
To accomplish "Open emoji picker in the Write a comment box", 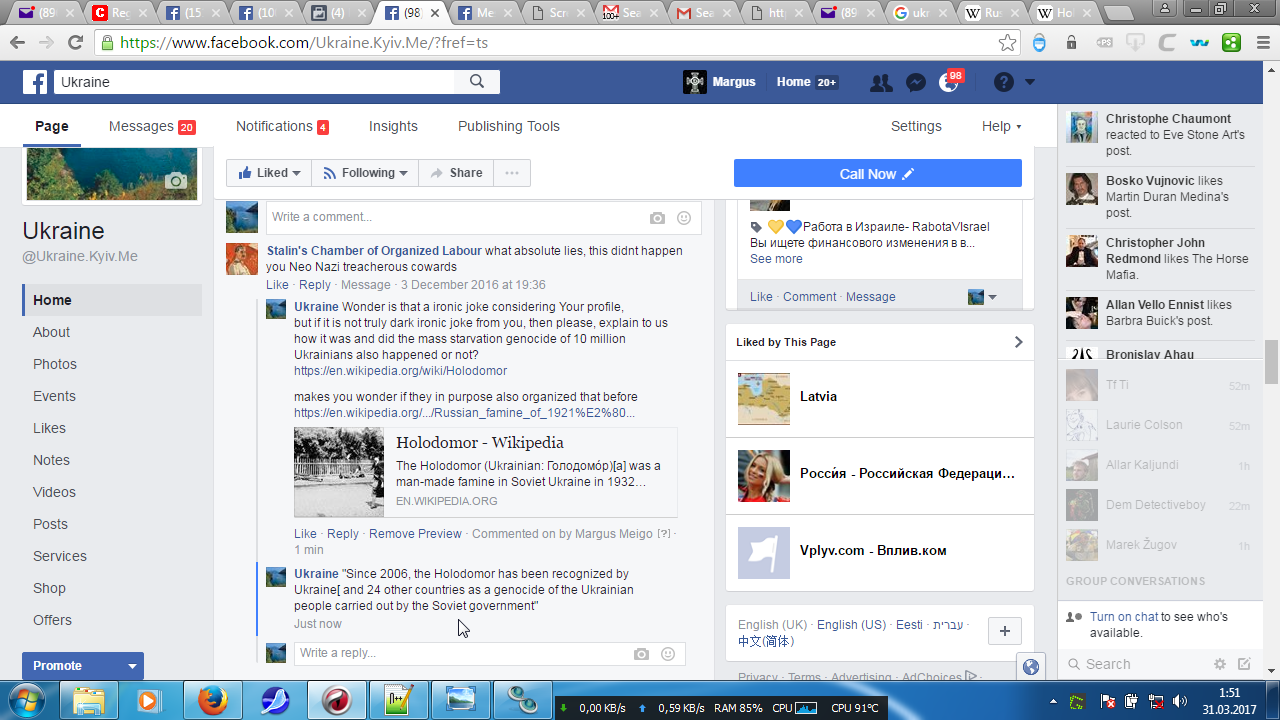I will 684,218.
